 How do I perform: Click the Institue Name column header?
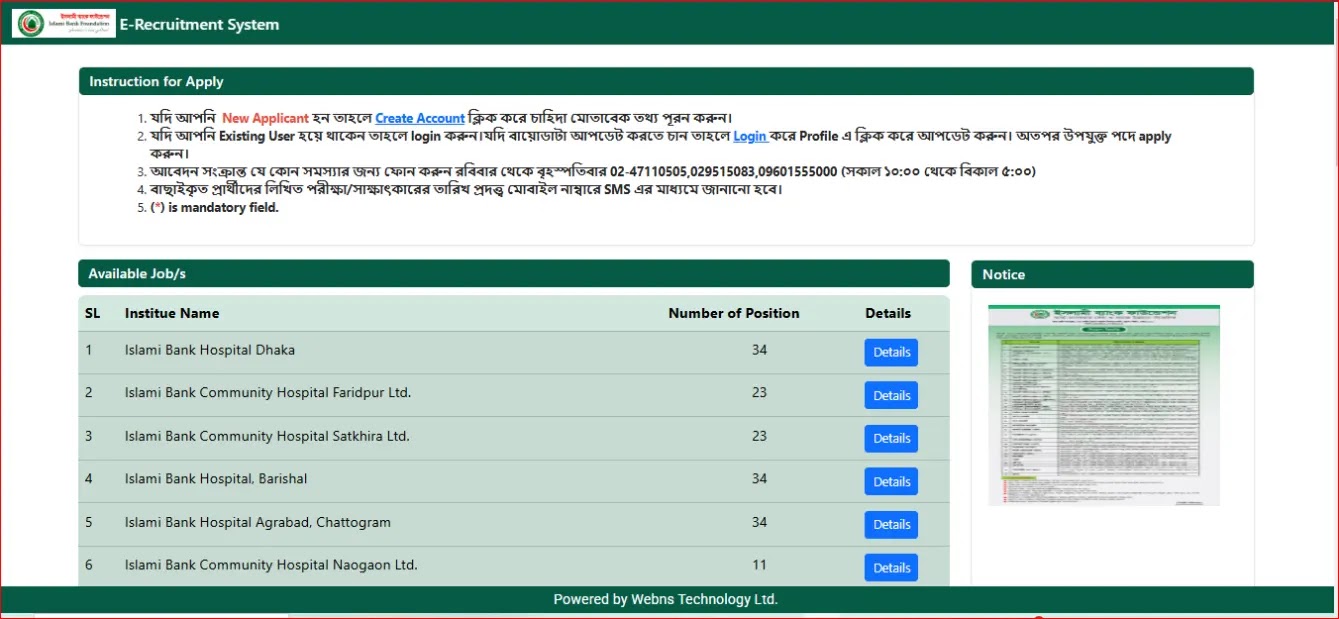coord(172,313)
